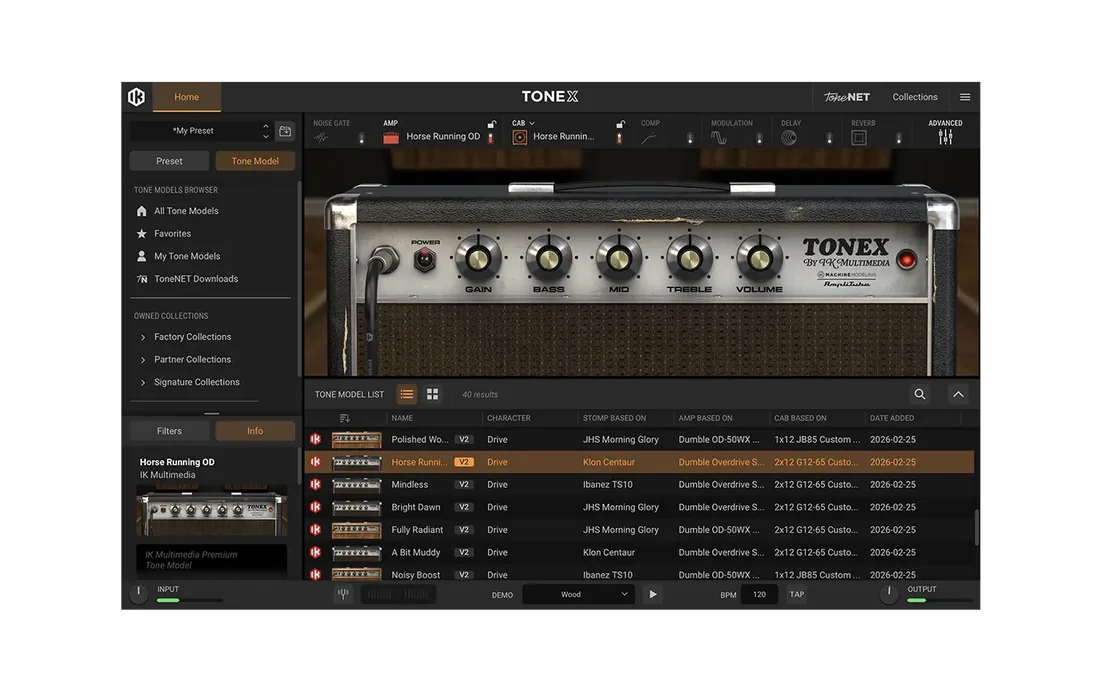Click the Delay concentric circles icon

coord(789,137)
